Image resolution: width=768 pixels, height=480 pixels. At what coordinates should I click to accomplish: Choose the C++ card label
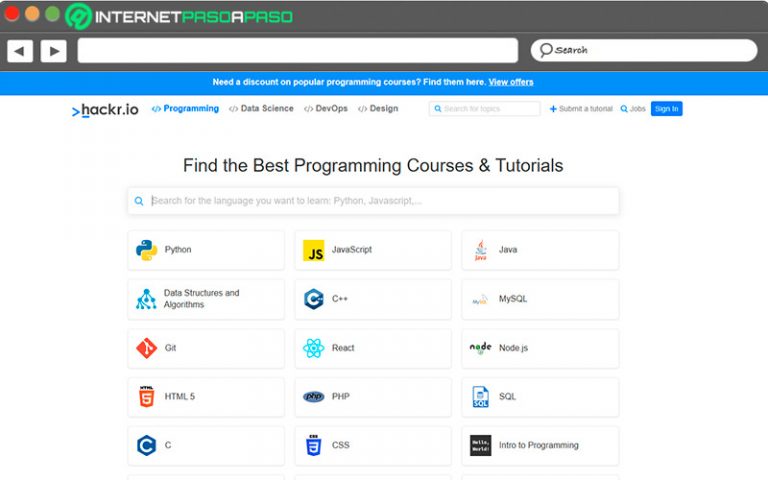(339, 298)
